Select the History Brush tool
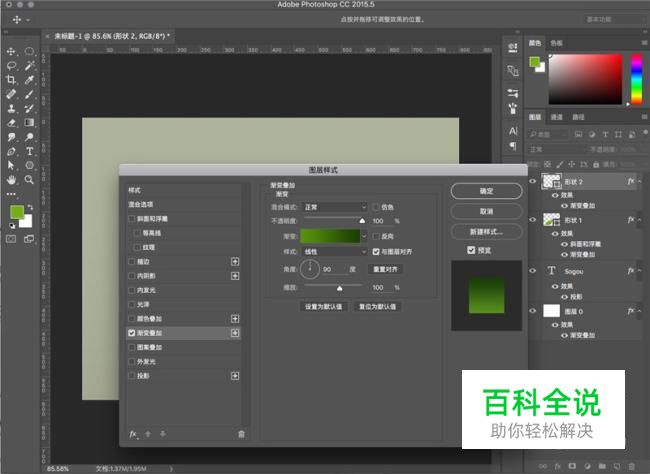 (29, 109)
